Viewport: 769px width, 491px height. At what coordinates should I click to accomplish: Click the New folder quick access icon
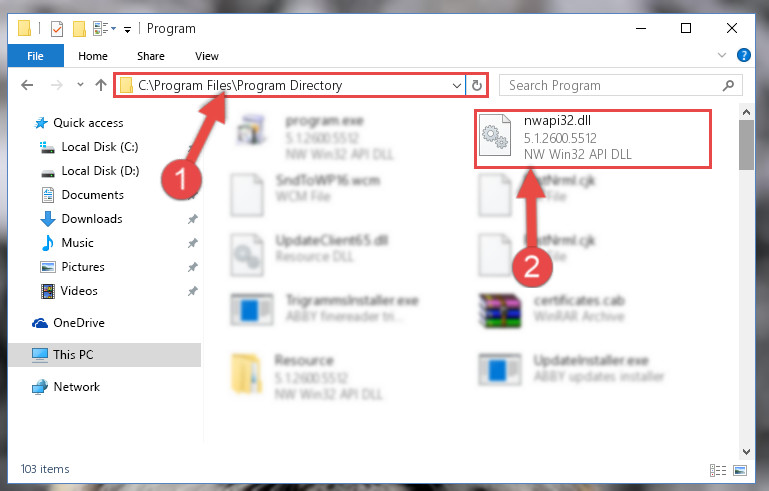coord(79,29)
